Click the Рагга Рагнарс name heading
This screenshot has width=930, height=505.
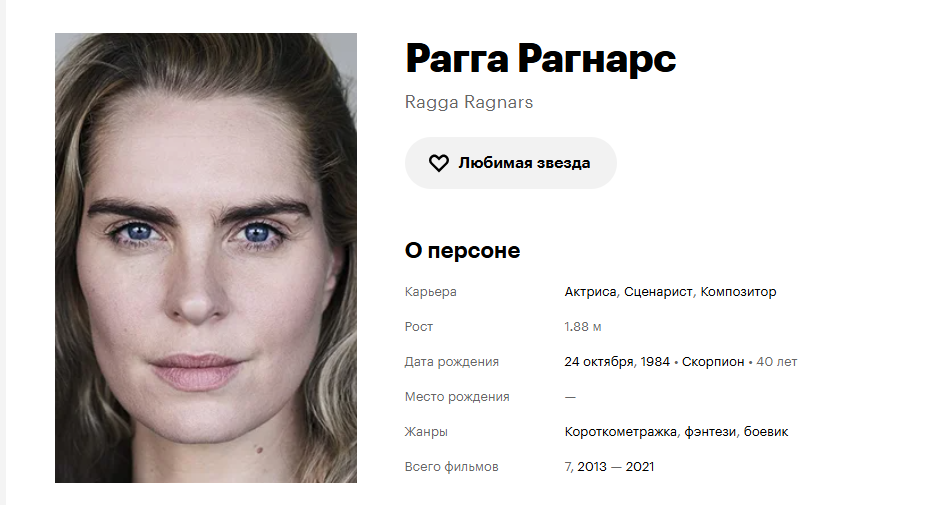(x=540, y=60)
